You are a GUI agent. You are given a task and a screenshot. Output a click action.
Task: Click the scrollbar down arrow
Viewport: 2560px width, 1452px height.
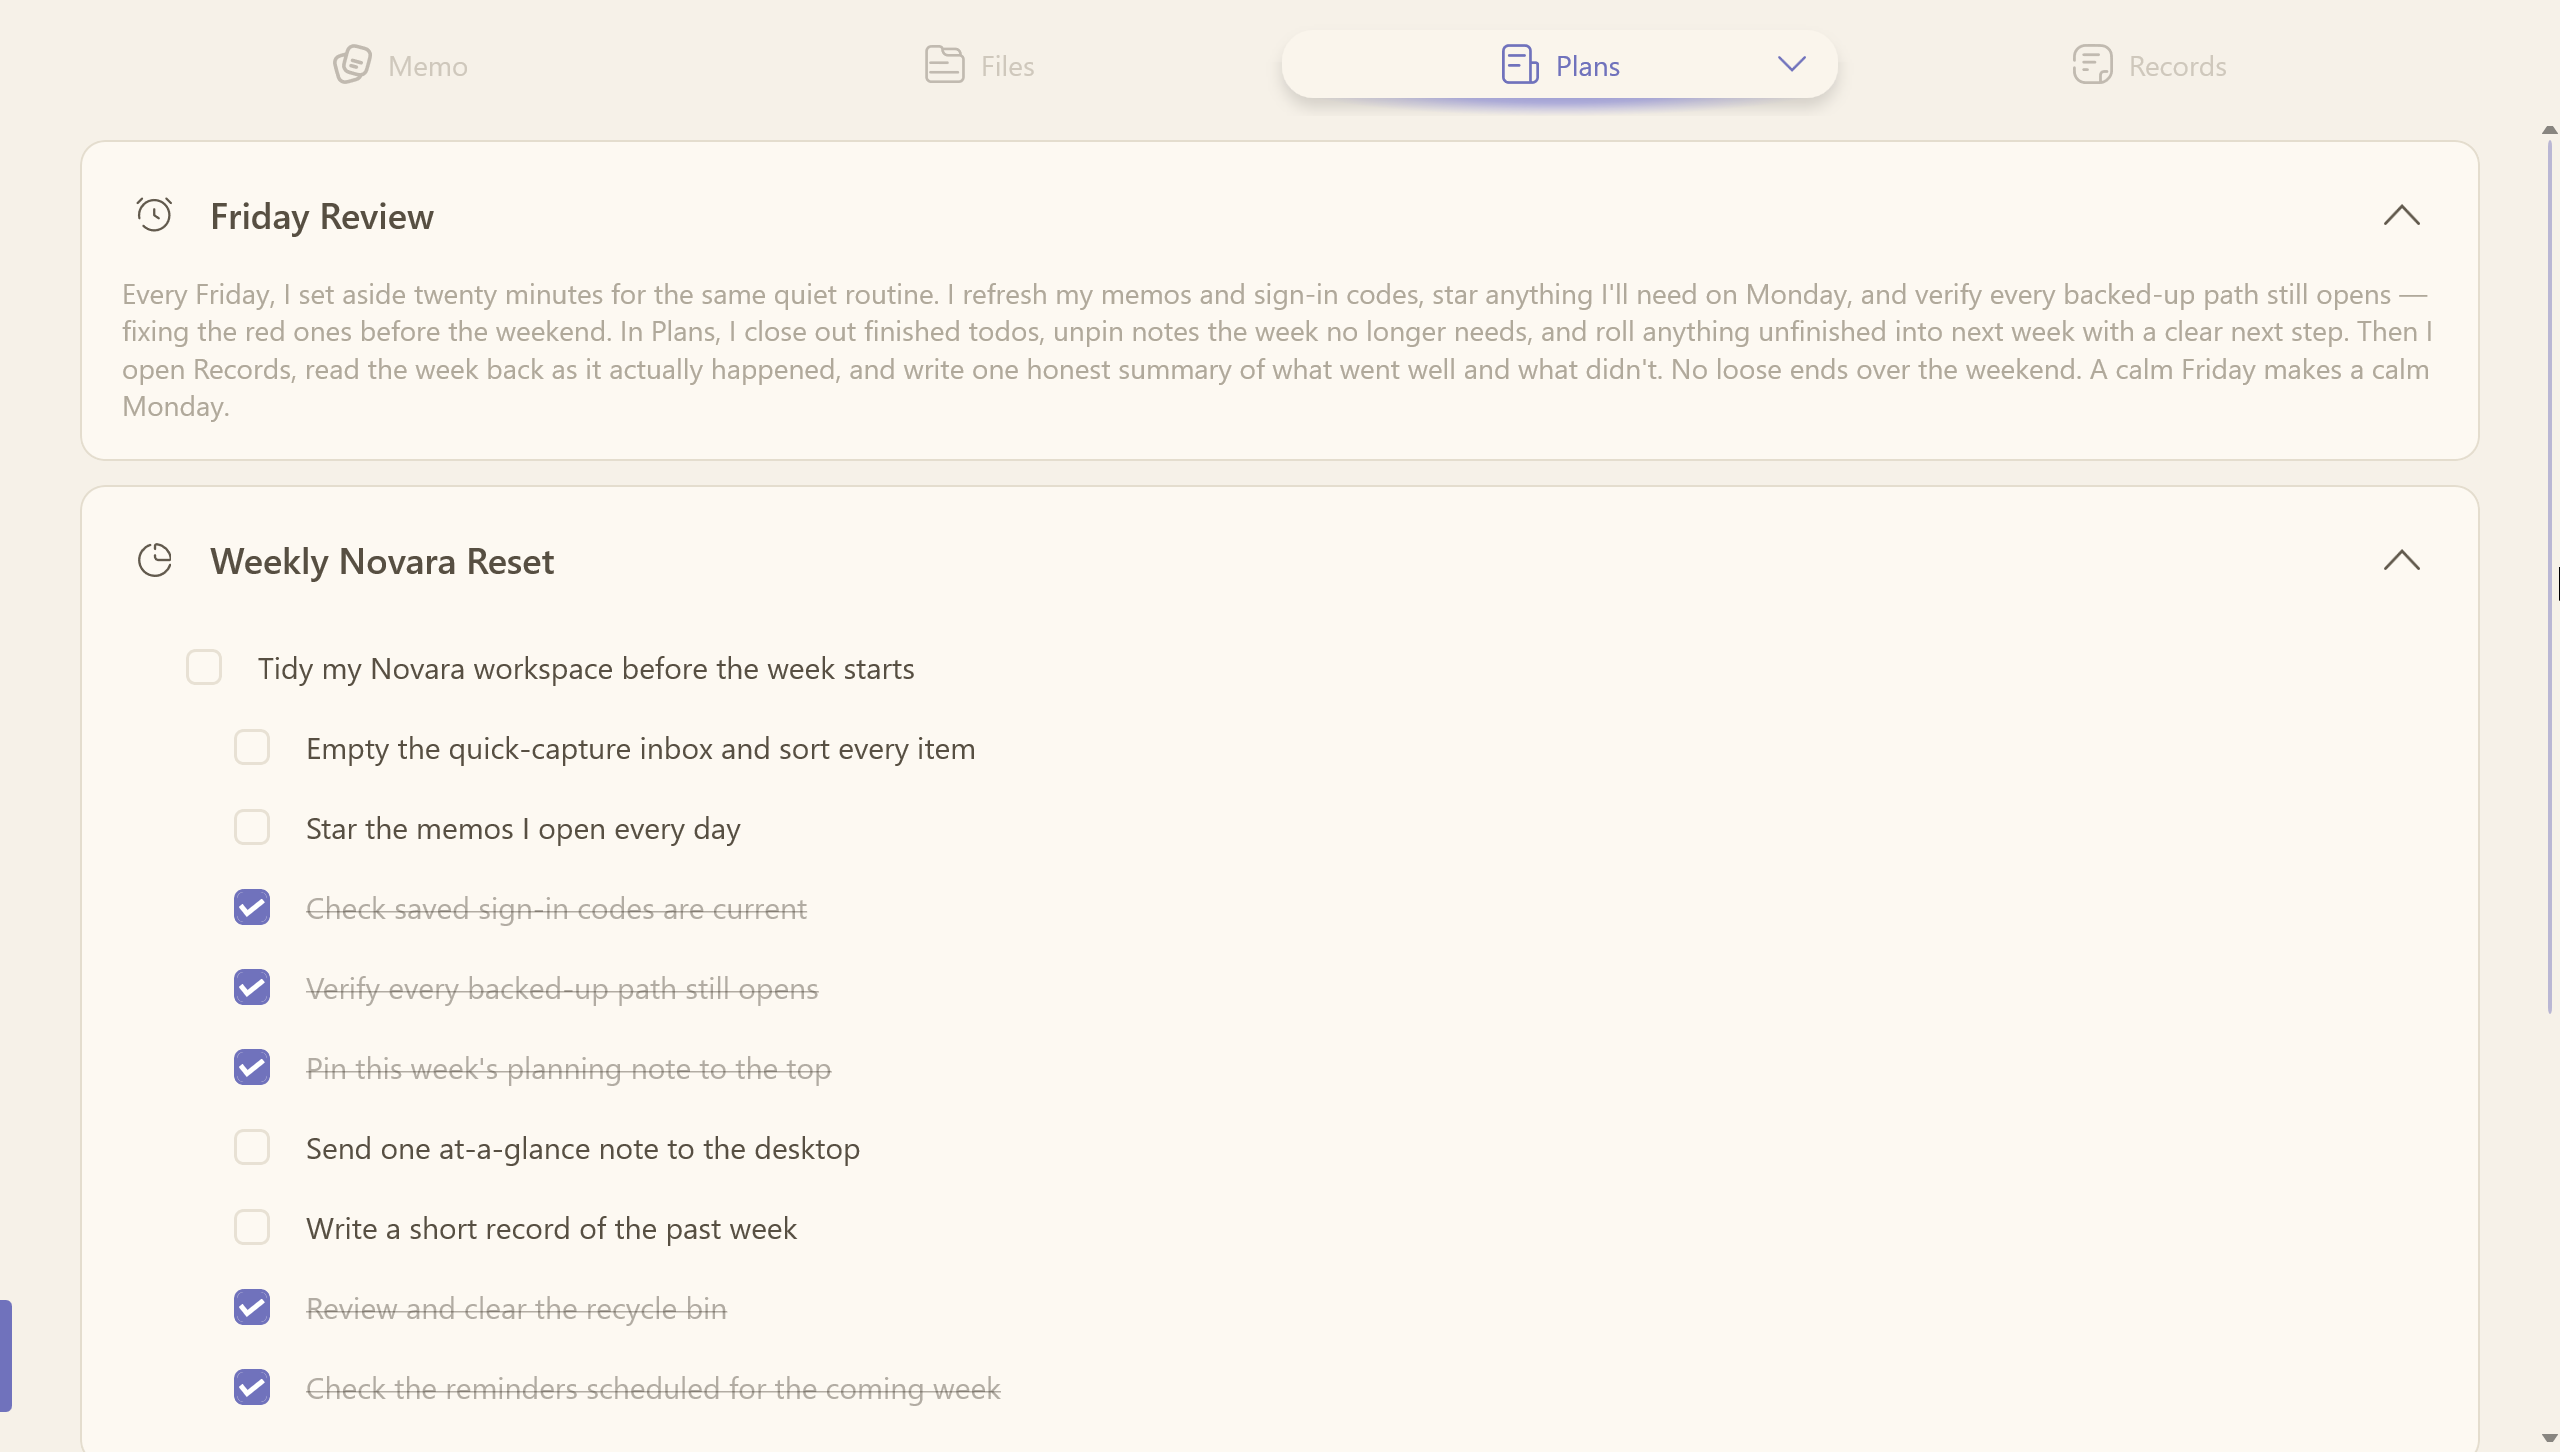pos(2550,1438)
